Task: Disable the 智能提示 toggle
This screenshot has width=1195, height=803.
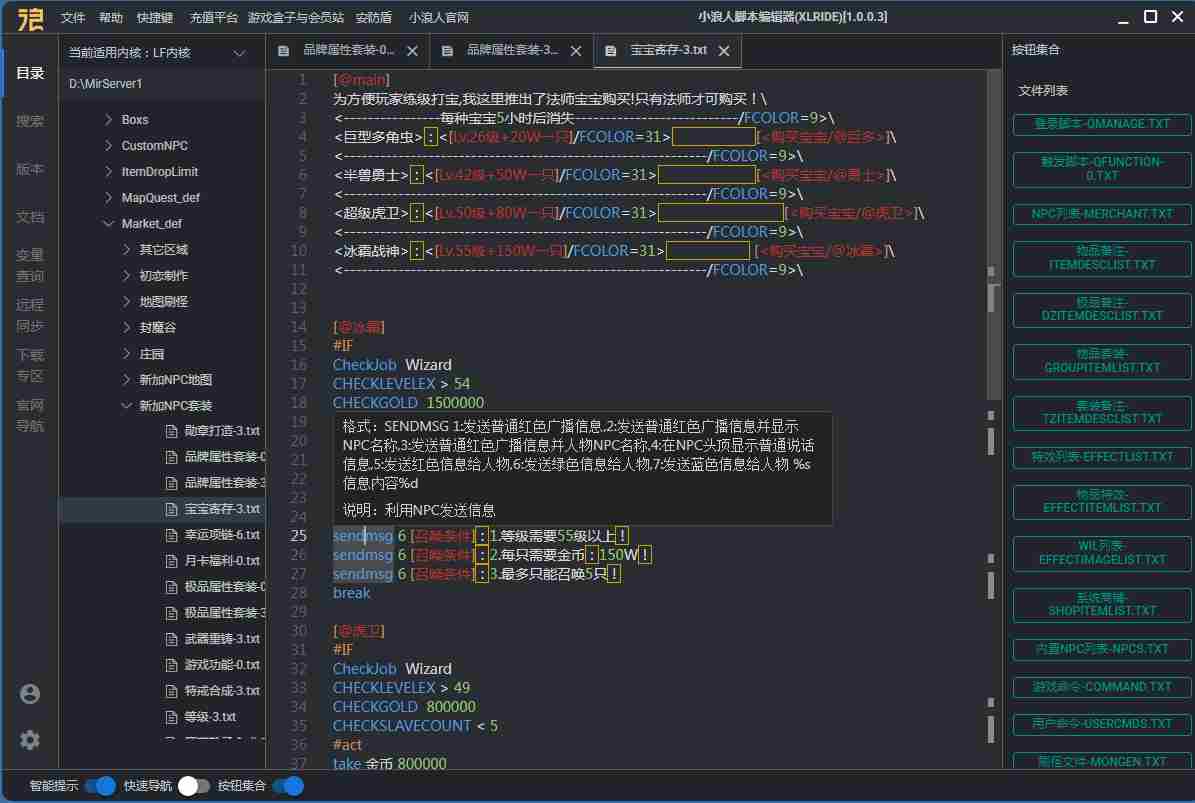Action: [101, 787]
